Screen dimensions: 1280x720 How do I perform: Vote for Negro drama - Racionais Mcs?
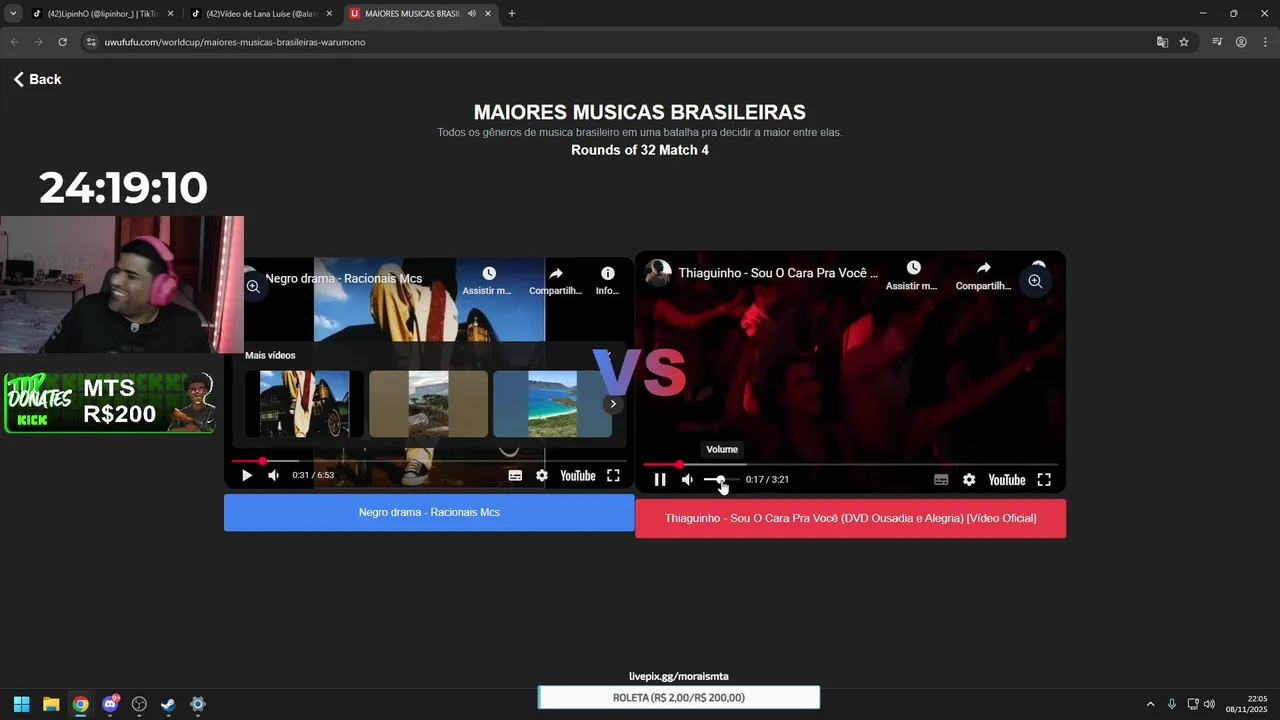429,512
